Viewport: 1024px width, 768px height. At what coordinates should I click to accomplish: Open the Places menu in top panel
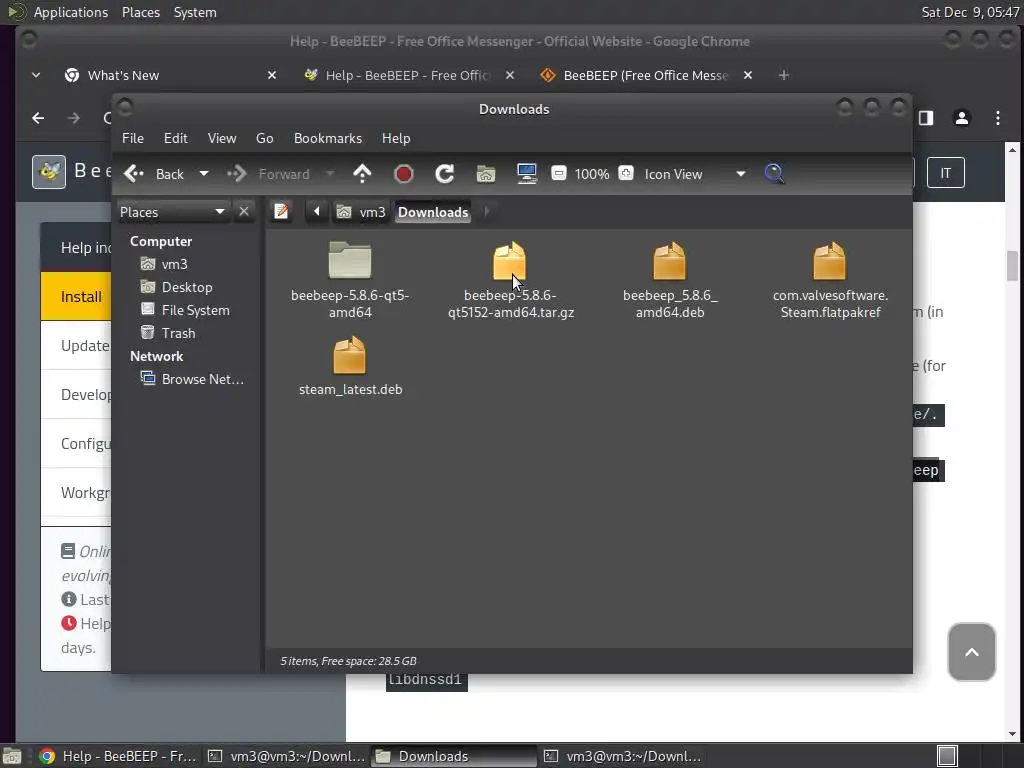coord(140,12)
